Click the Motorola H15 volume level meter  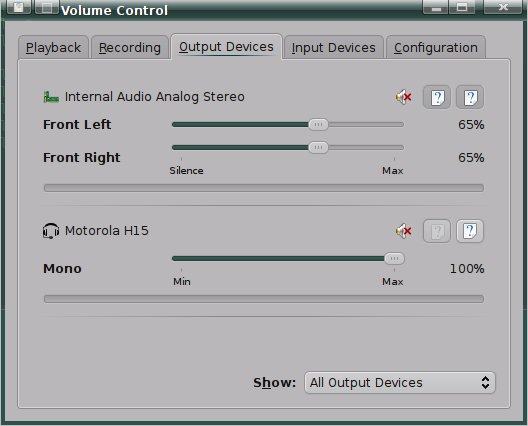click(264, 299)
